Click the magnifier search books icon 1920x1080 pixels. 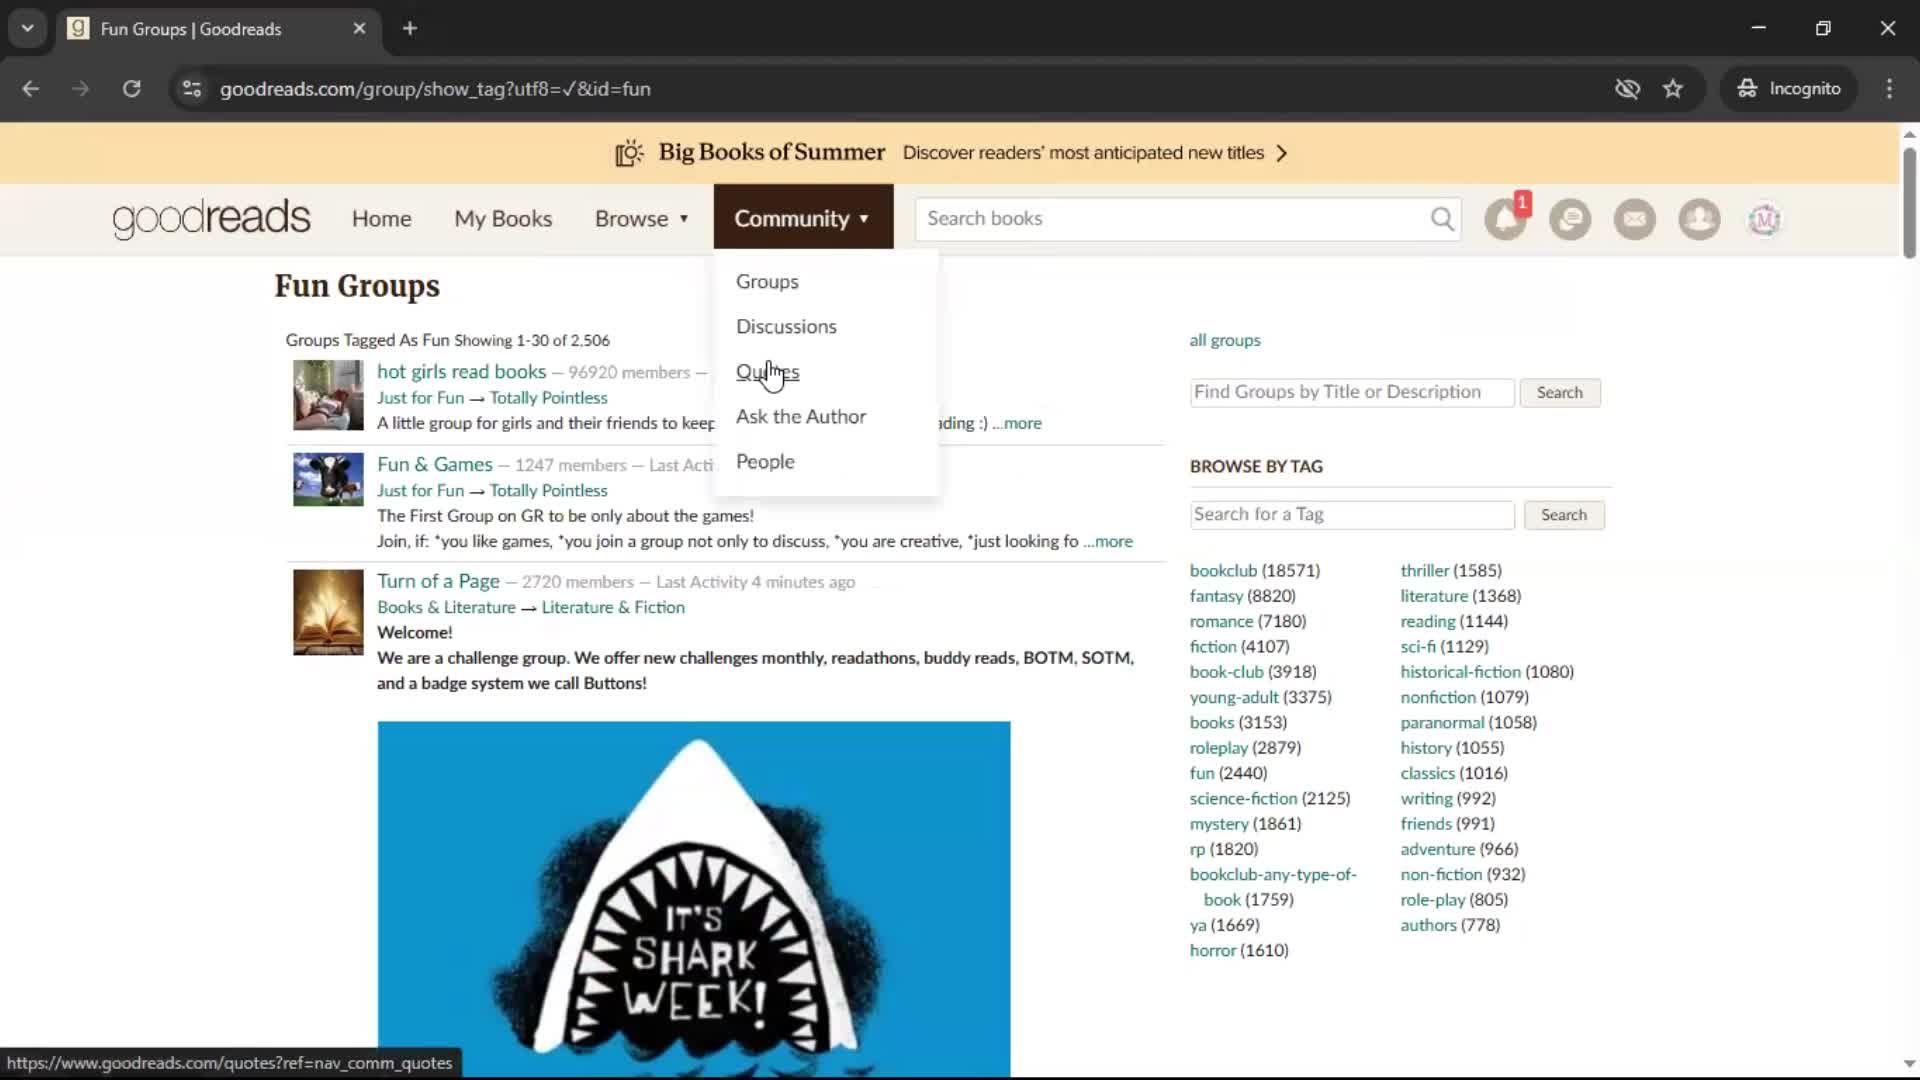(x=1442, y=219)
